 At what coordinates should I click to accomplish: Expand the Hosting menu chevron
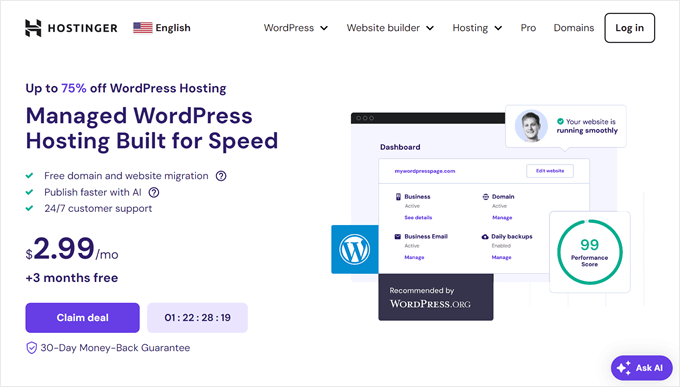[498, 28]
